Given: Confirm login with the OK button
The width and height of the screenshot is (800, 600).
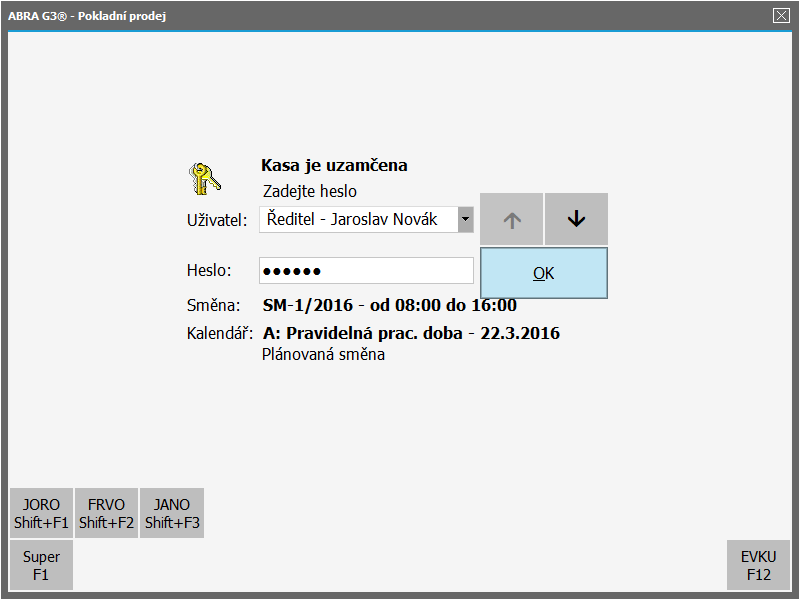Looking at the screenshot, I should [x=543, y=273].
